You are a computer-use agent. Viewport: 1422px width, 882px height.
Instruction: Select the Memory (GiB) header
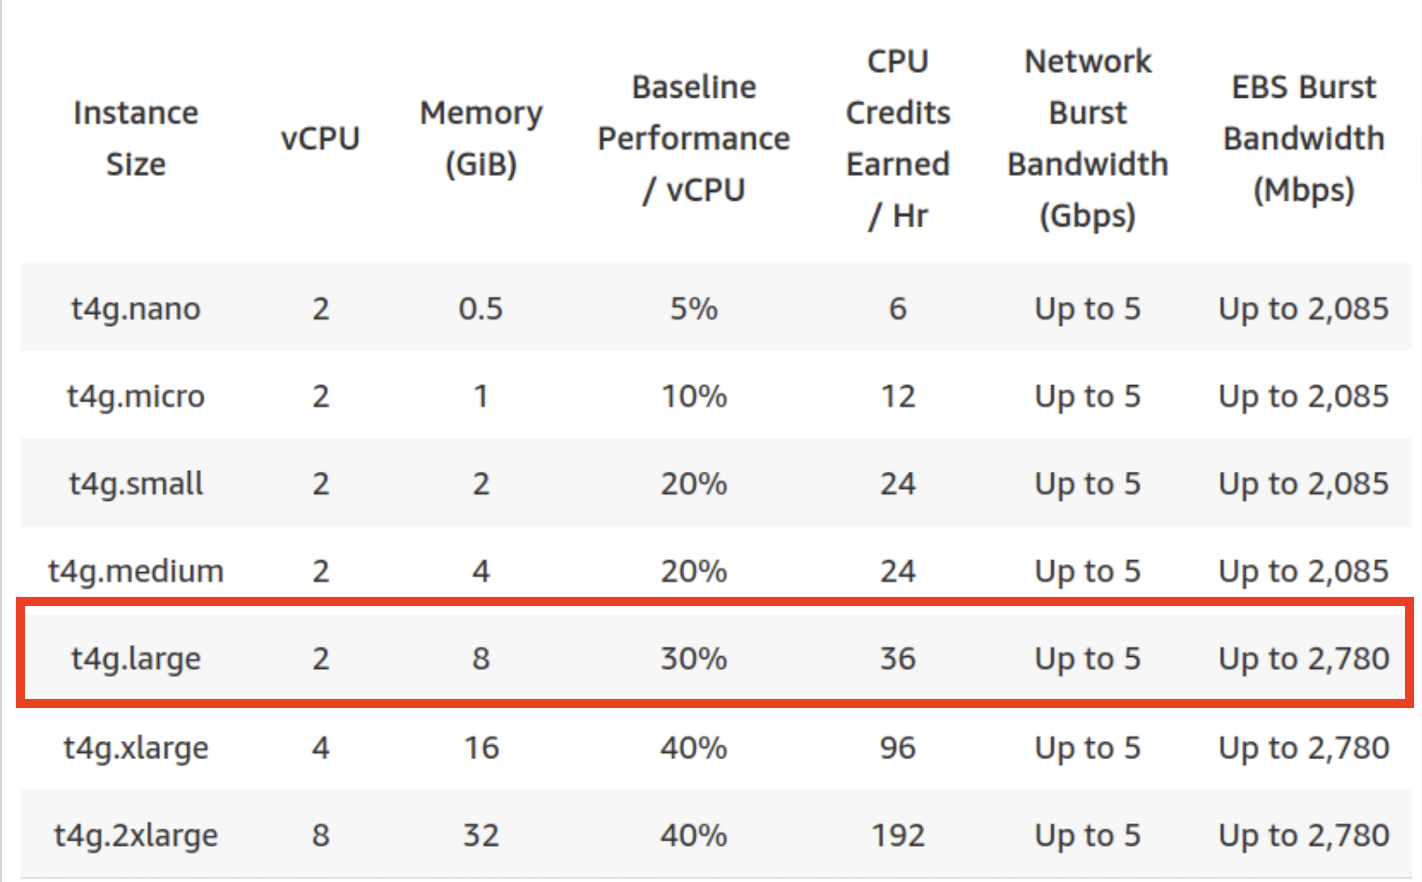pos(481,138)
